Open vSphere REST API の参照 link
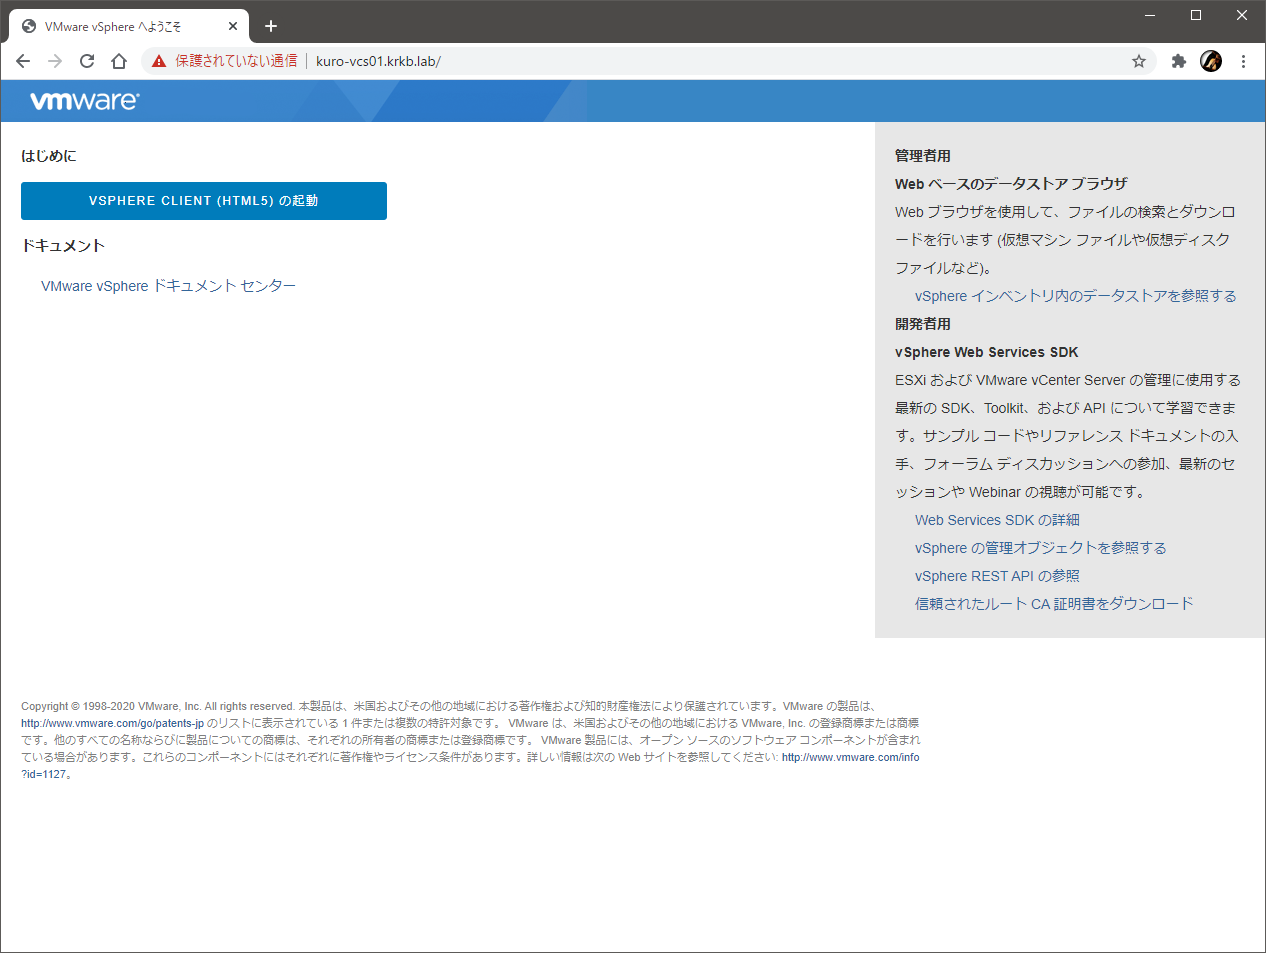This screenshot has width=1266, height=953. [997, 576]
